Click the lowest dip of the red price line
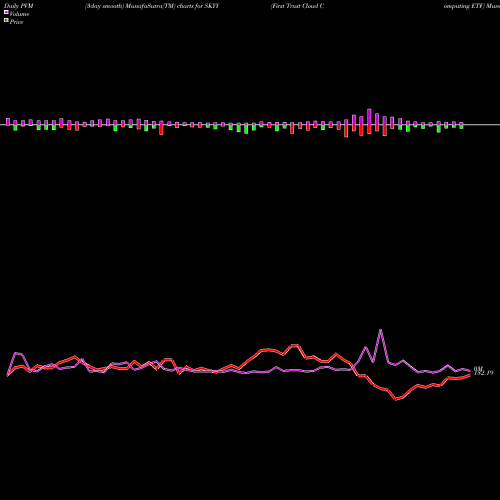The image size is (500, 500). 396,399
